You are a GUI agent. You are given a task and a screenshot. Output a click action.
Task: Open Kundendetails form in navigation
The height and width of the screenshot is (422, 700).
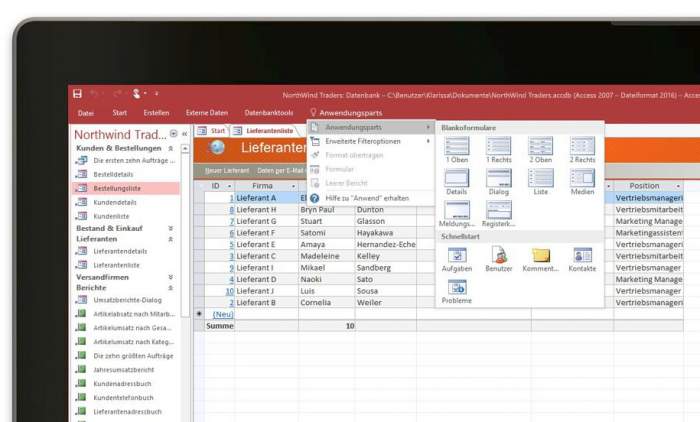click(x=115, y=202)
